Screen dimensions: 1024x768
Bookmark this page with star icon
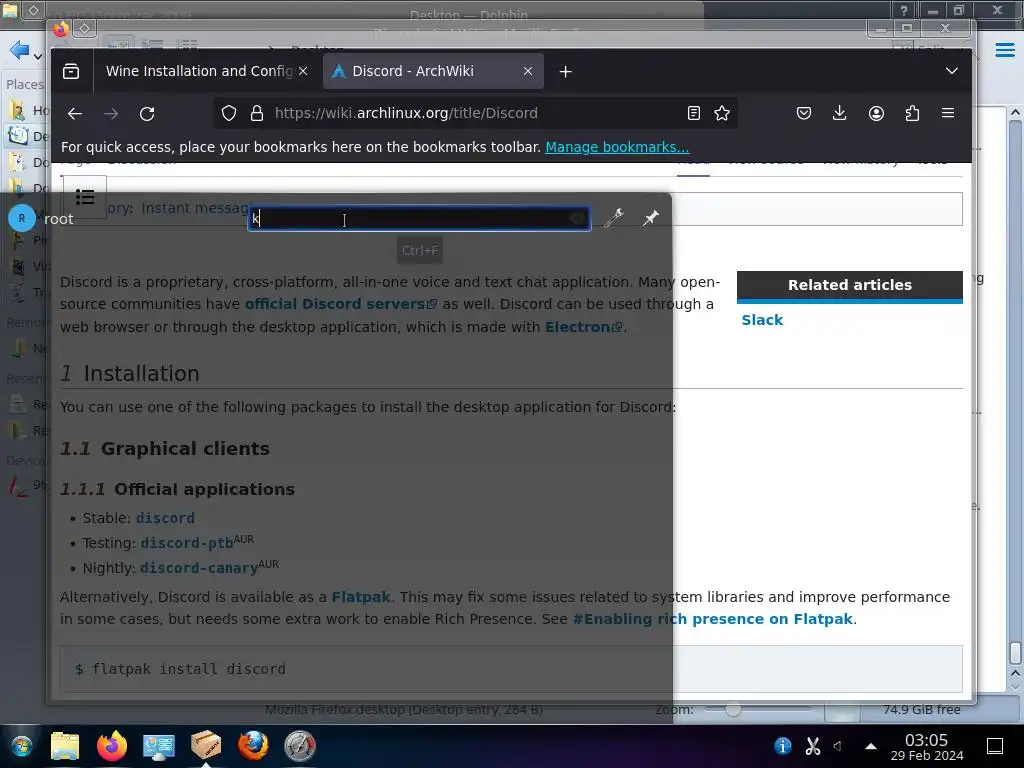tap(722, 114)
